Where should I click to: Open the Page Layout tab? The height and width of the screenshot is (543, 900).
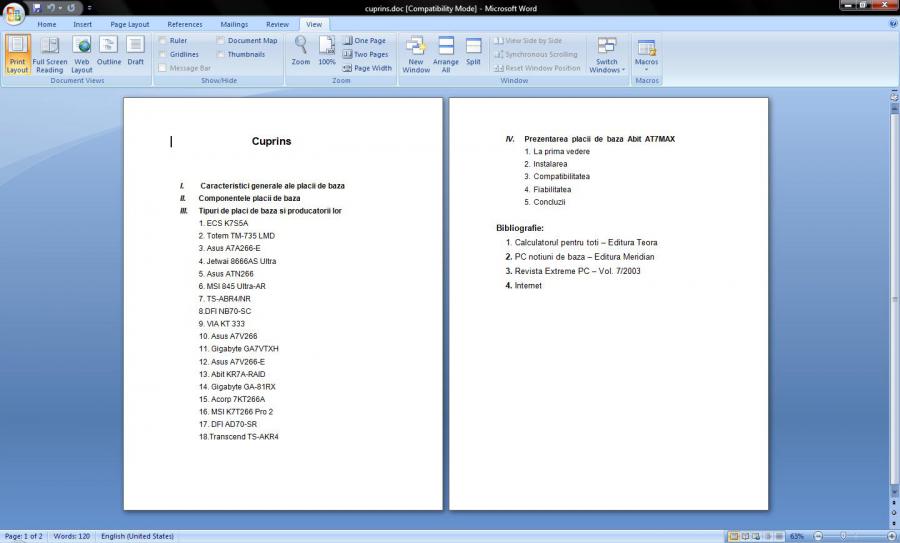click(130, 24)
